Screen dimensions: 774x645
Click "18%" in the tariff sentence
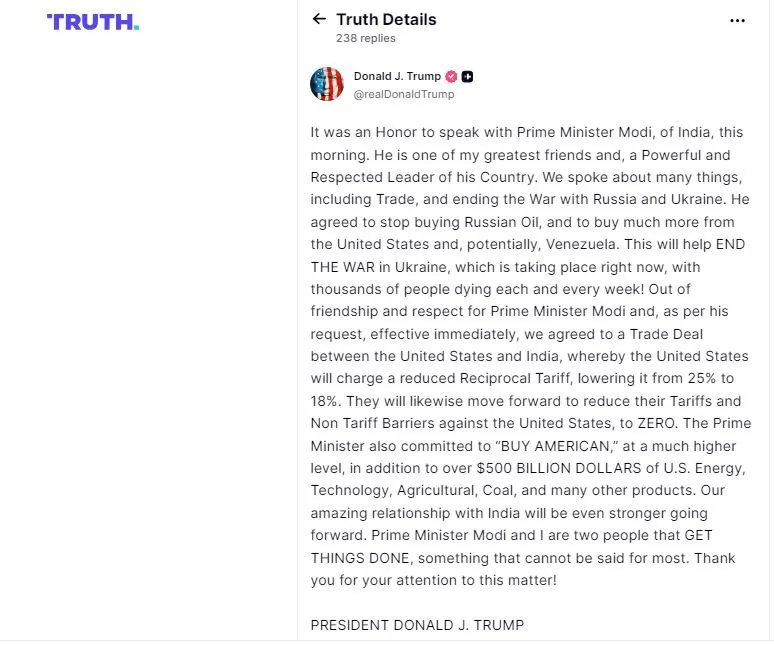326,401
